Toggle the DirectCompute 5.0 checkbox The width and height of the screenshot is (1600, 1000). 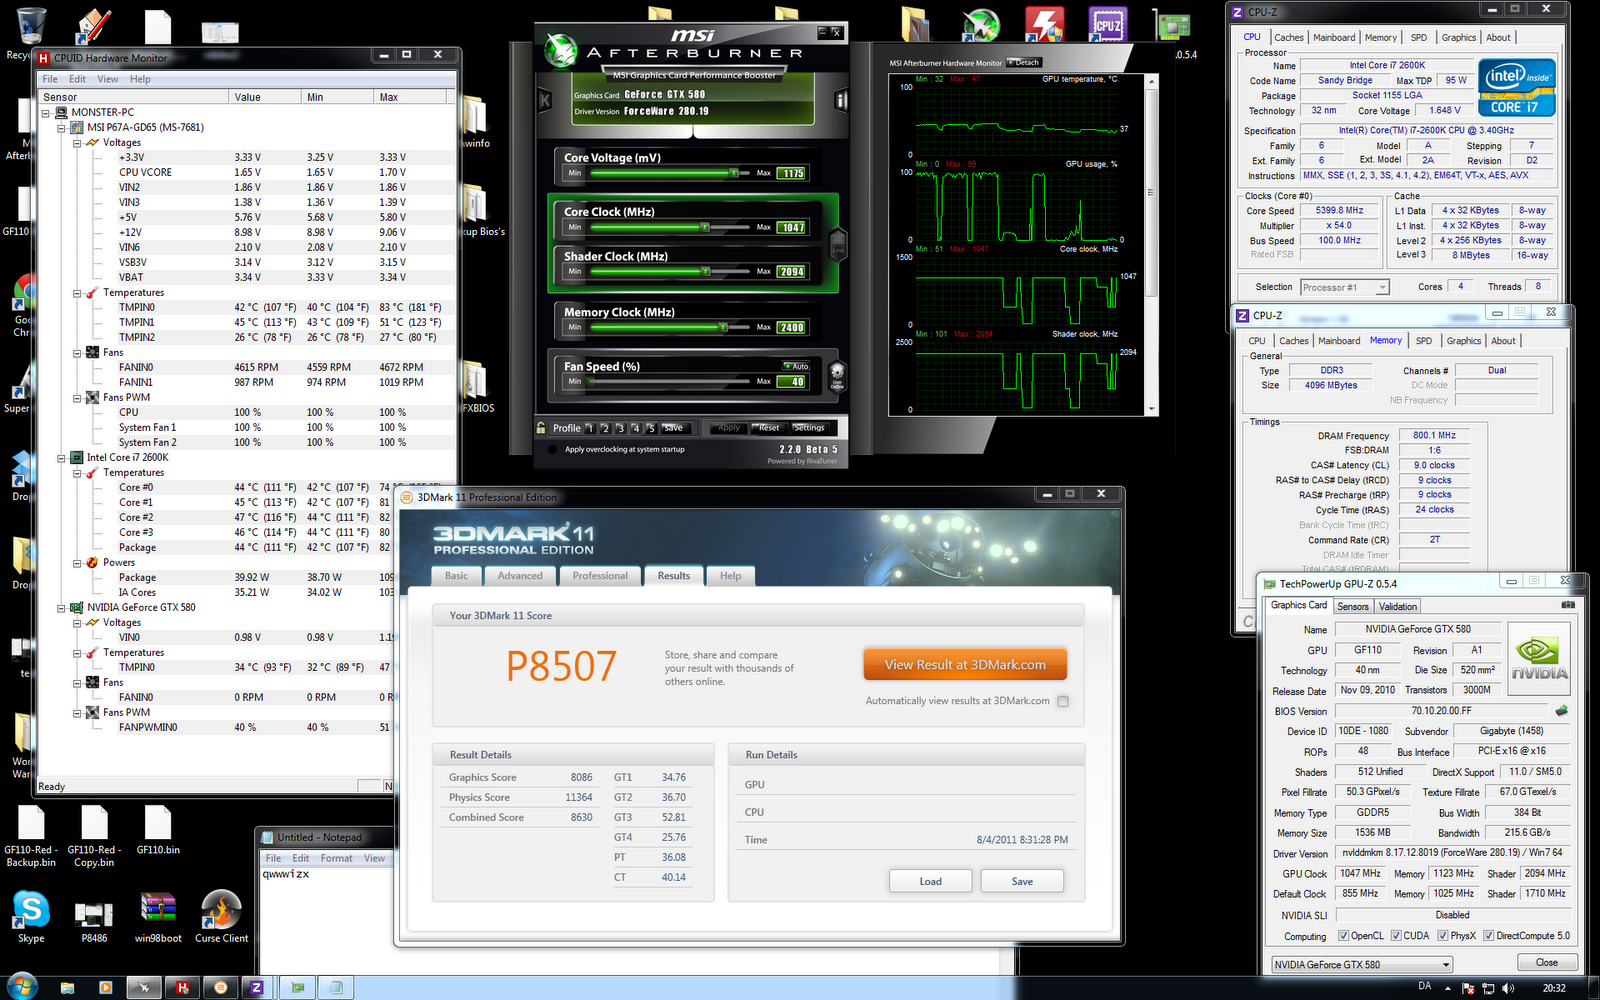pos(1488,936)
